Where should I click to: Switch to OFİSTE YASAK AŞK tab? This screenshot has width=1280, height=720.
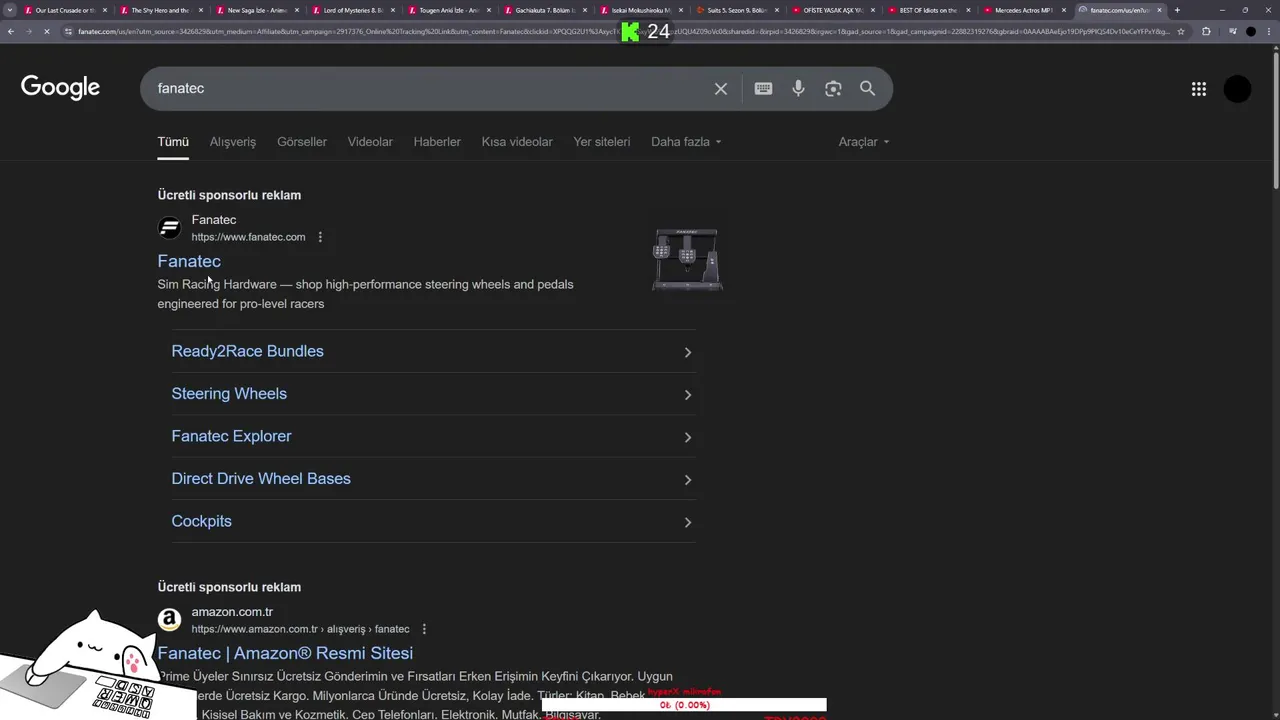[833, 10]
